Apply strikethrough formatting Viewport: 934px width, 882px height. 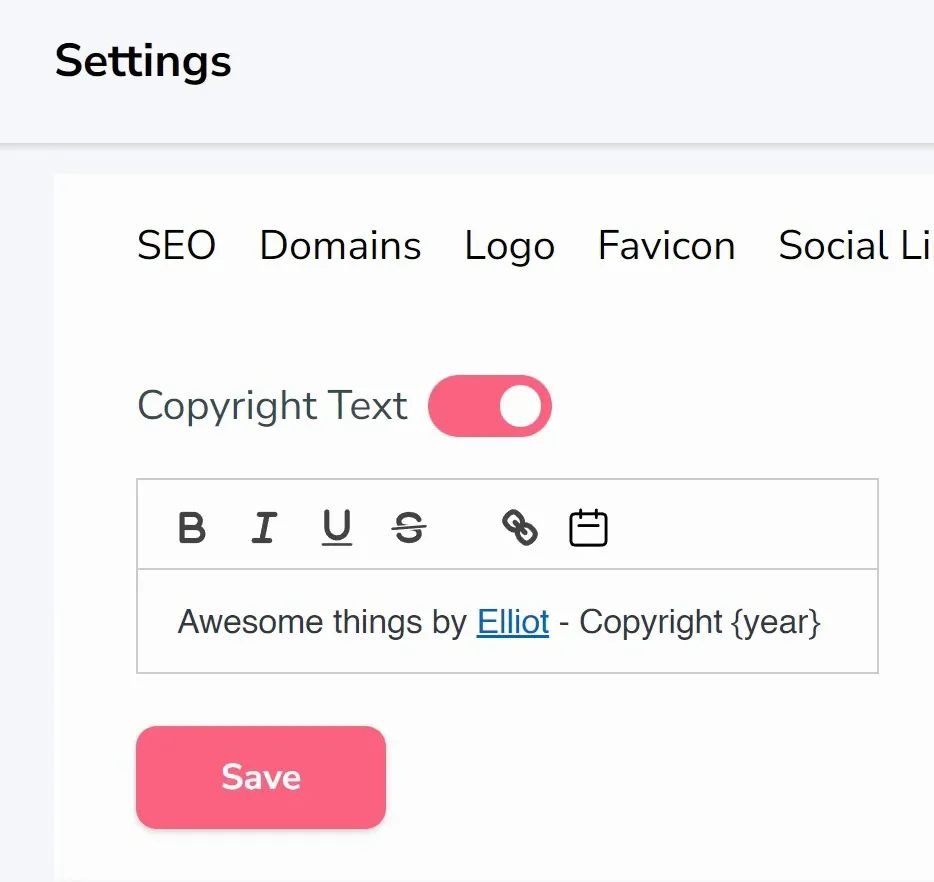[x=409, y=527]
